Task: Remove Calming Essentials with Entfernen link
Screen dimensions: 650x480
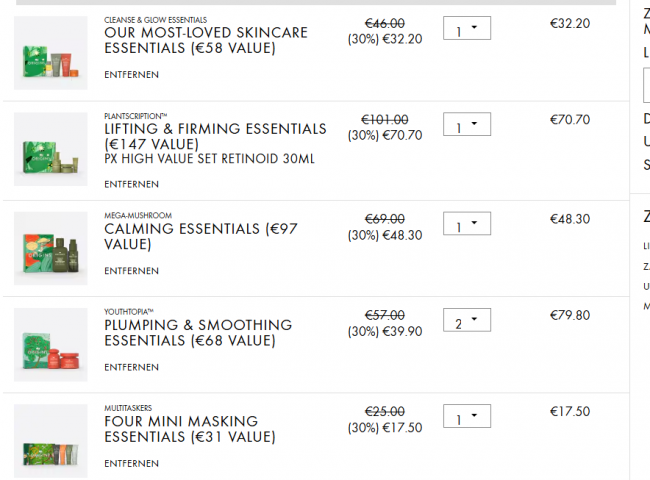Action: click(x=131, y=271)
